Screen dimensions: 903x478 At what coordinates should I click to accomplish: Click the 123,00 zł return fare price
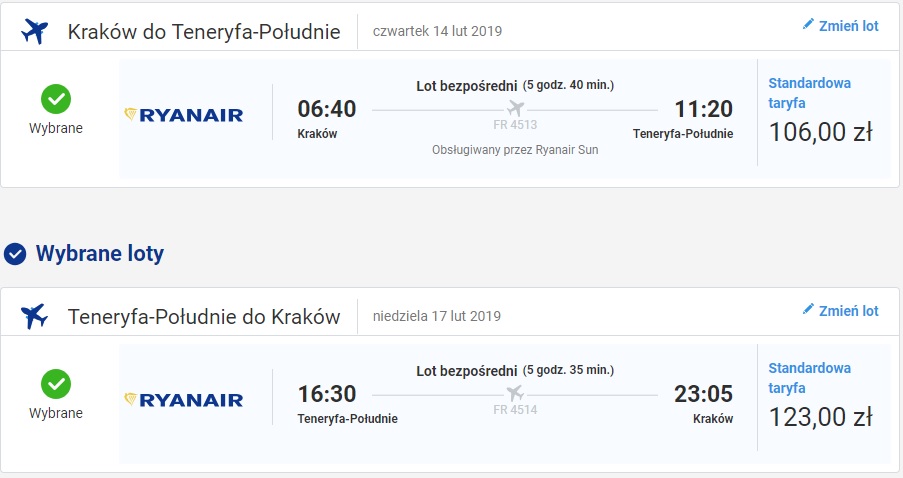[821, 417]
